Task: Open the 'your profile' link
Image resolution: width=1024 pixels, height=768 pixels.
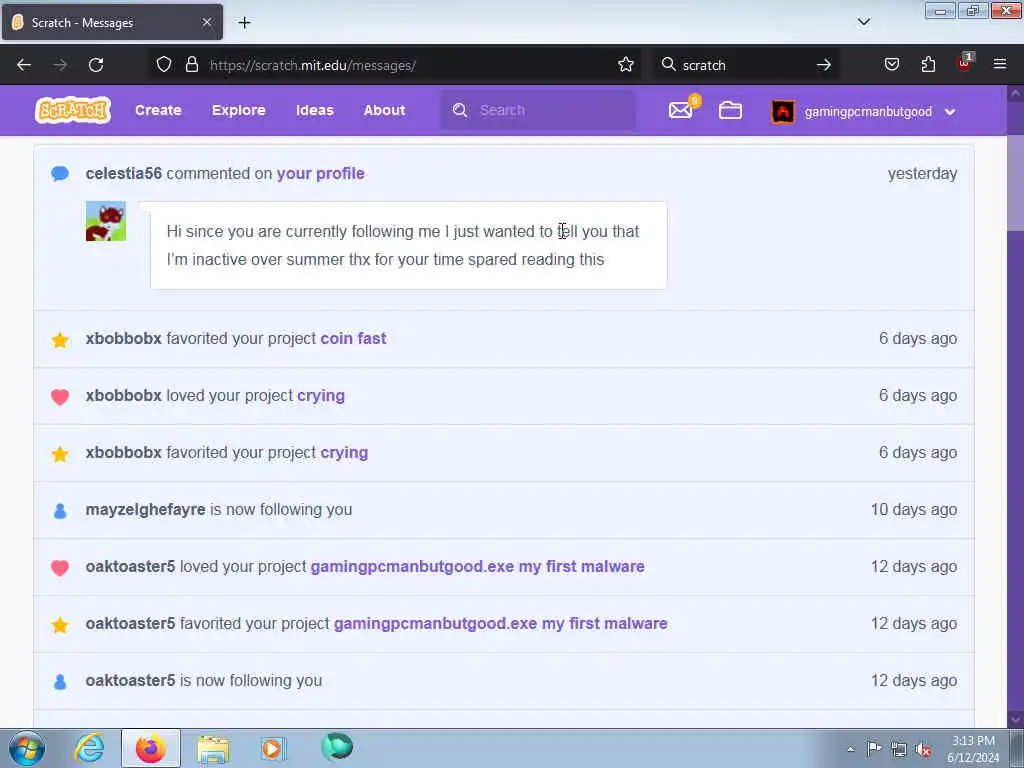Action: (321, 174)
